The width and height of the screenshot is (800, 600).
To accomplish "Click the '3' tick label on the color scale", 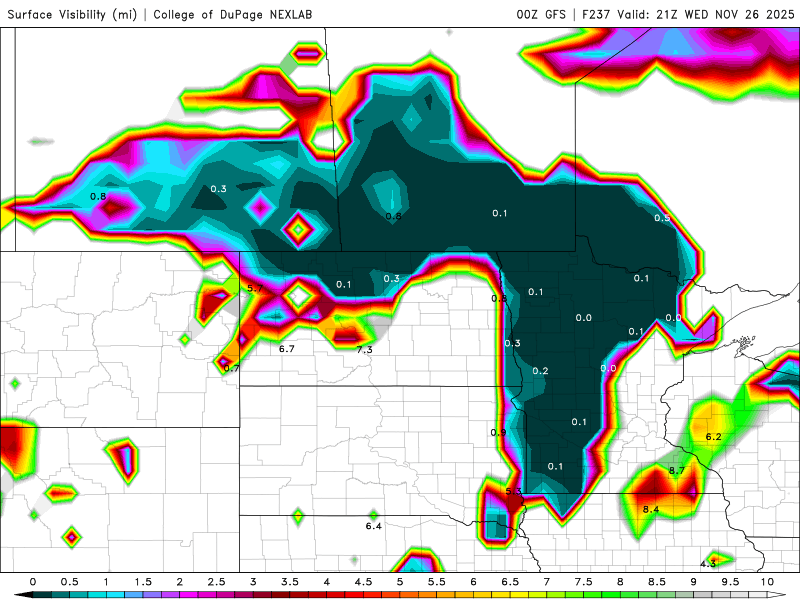I will tap(253, 582).
